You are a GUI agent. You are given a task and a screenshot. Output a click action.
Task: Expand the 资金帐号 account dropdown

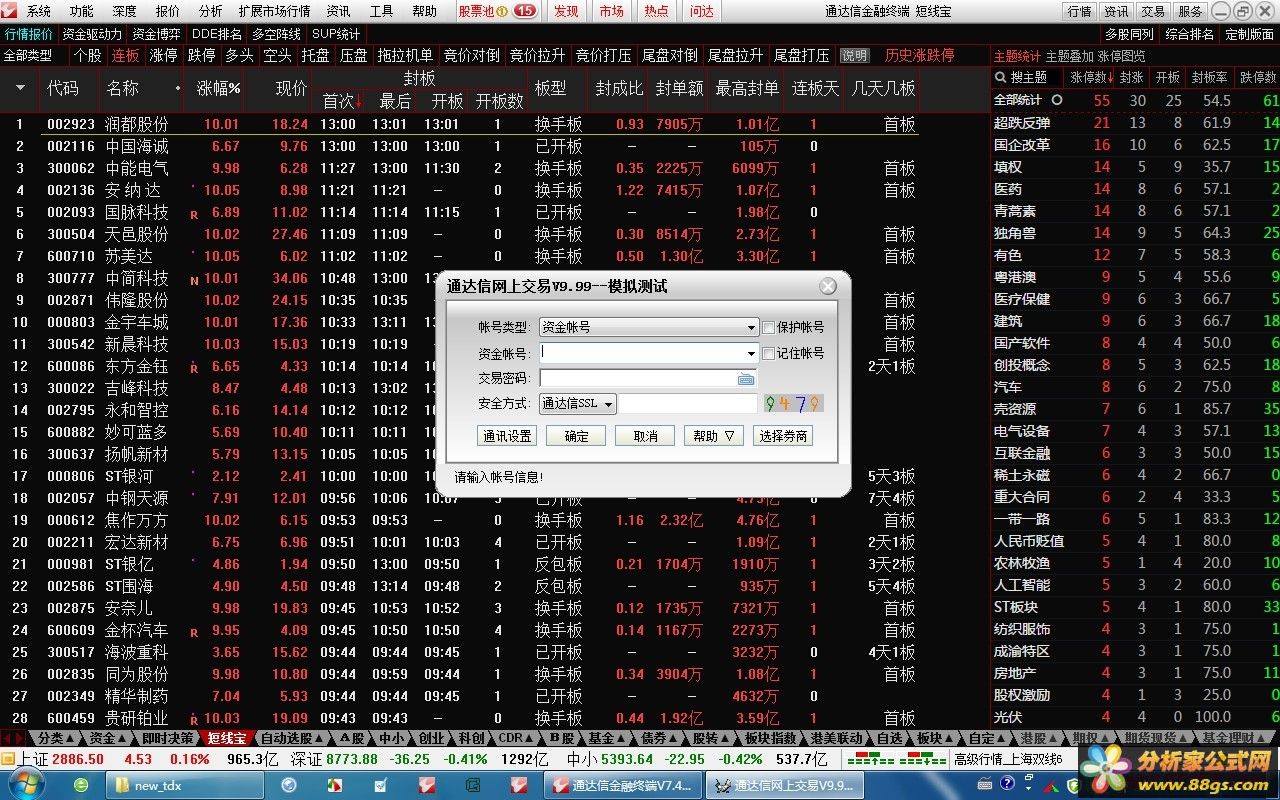(x=751, y=353)
